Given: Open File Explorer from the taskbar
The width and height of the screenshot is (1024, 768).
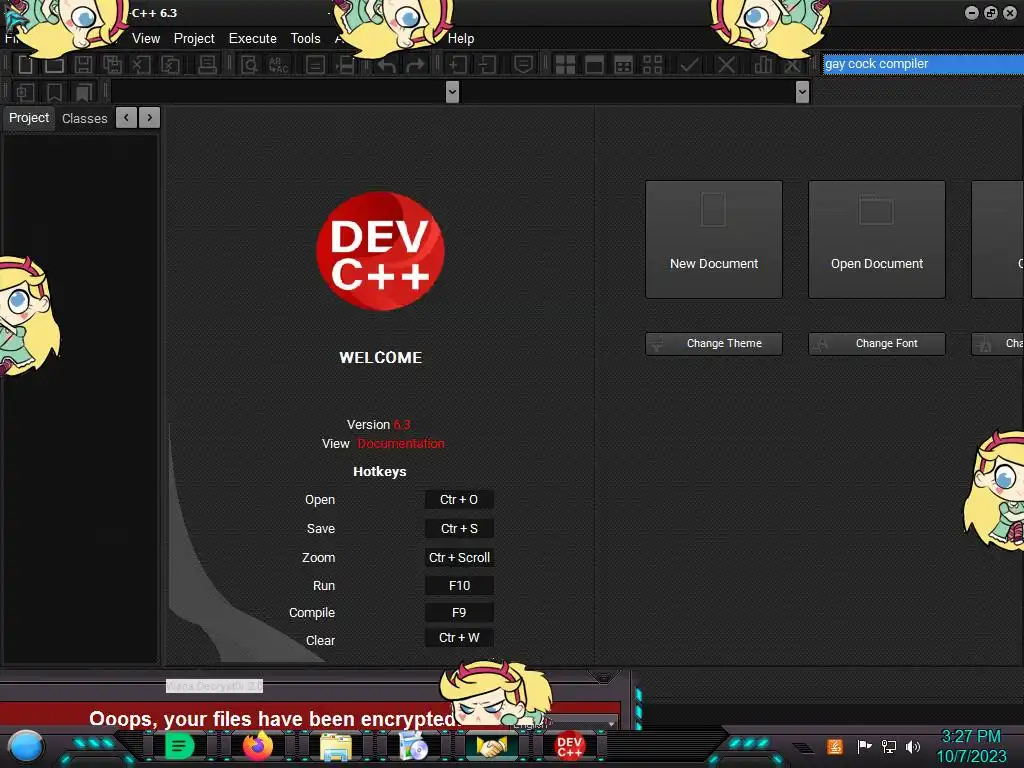Looking at the screenshot, I should point(336,746).
